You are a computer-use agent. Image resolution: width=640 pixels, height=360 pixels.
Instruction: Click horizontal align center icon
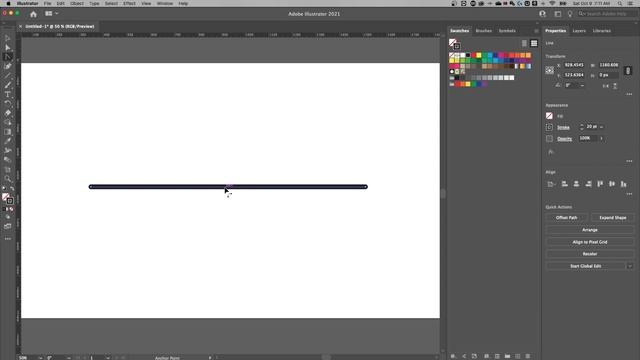[x=576, y=184]
